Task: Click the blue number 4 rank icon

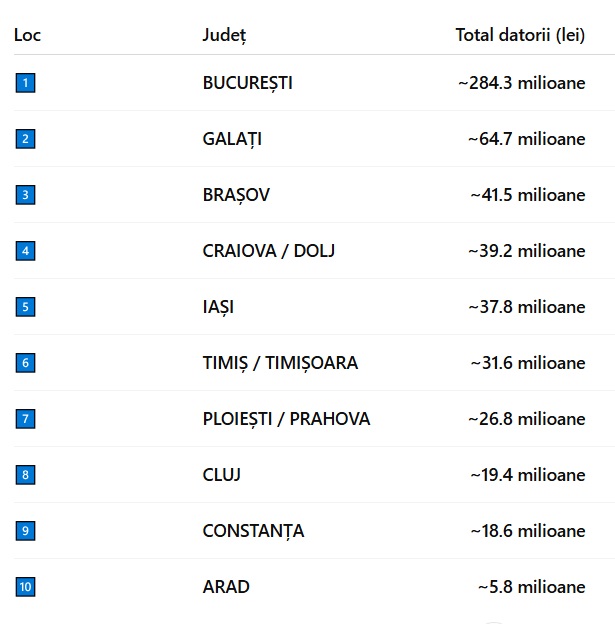Action: pyautogui.click(x=25, y=251)
